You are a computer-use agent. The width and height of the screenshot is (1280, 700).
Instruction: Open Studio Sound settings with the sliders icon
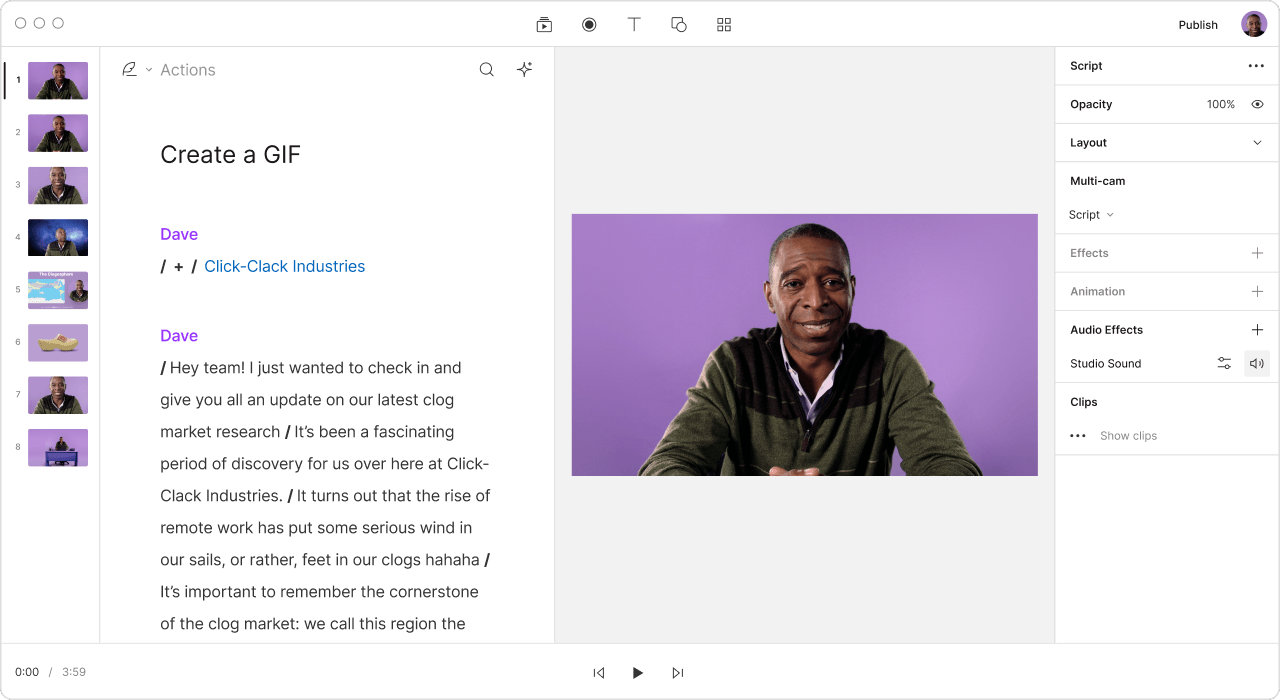[1224, 363]
